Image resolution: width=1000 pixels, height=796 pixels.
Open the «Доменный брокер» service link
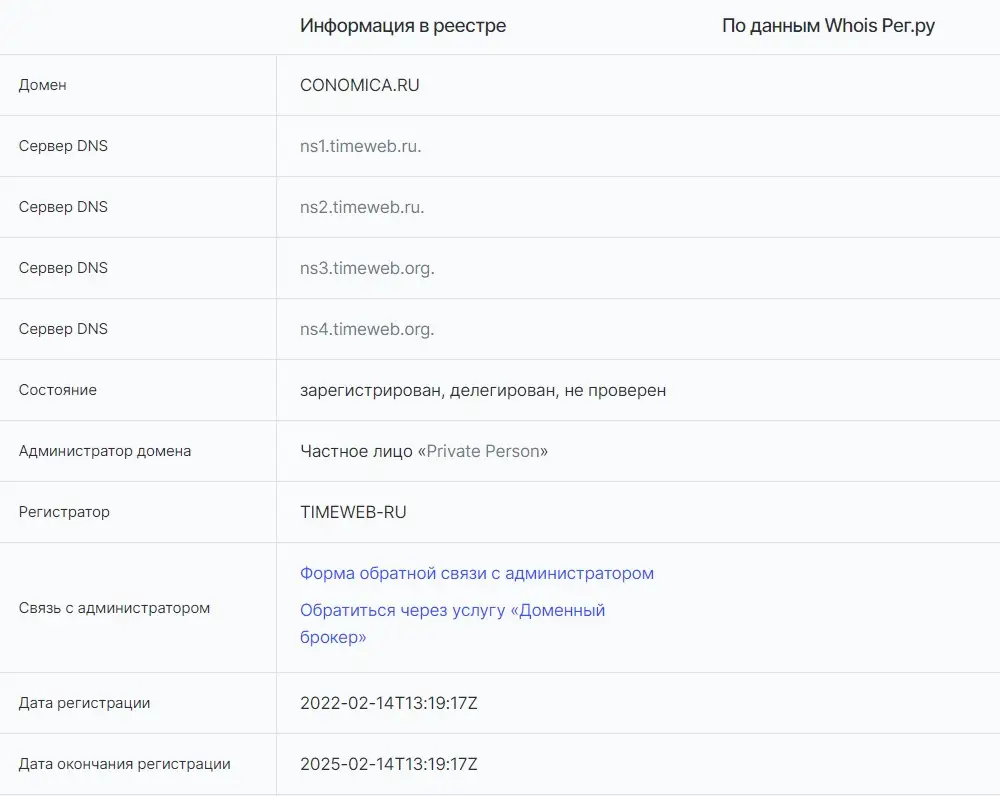click(x=452, y=623)
